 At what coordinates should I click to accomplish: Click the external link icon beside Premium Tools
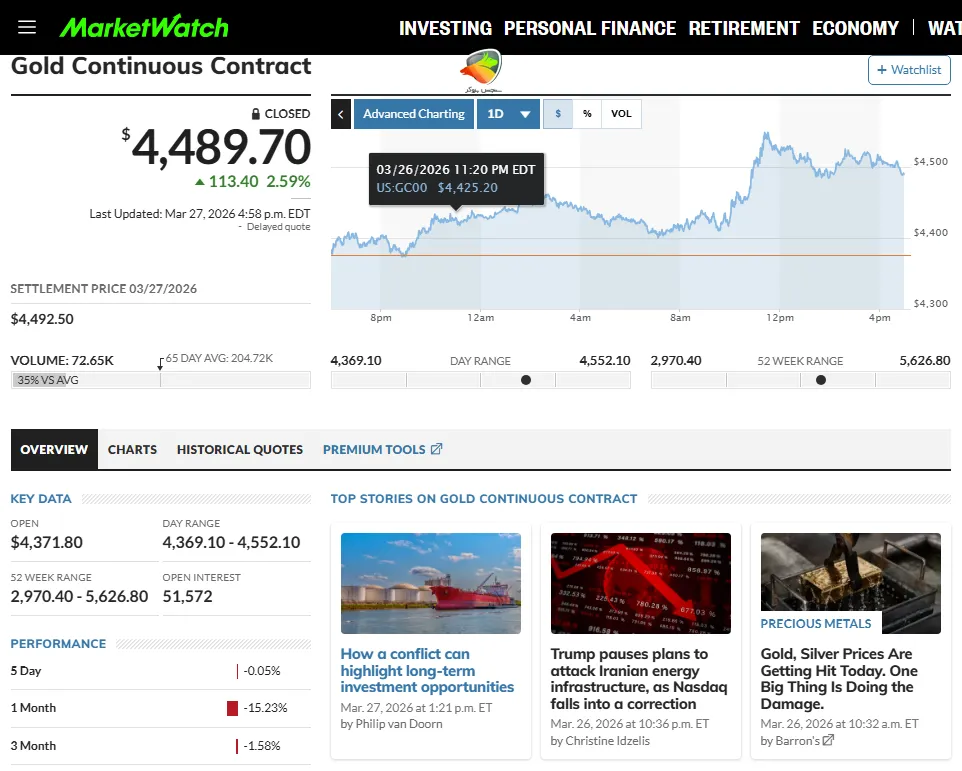436,449
